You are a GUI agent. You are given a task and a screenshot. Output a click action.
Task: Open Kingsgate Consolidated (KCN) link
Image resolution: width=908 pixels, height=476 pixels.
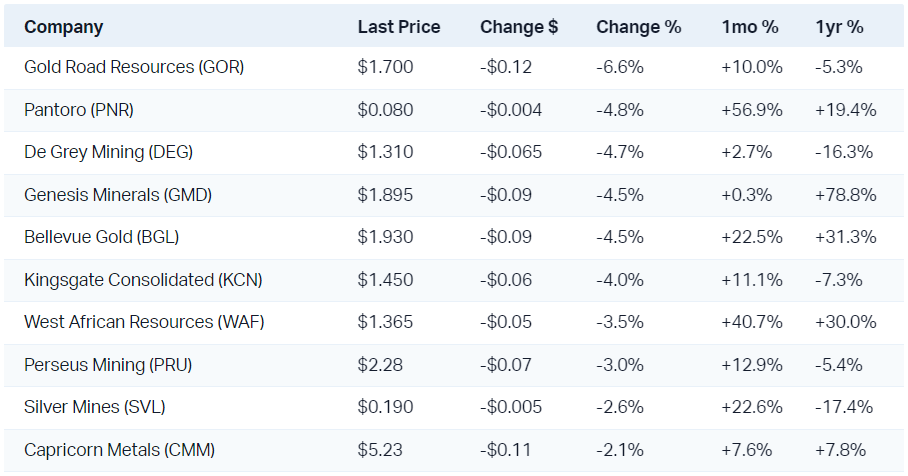[x=143, y=280]
